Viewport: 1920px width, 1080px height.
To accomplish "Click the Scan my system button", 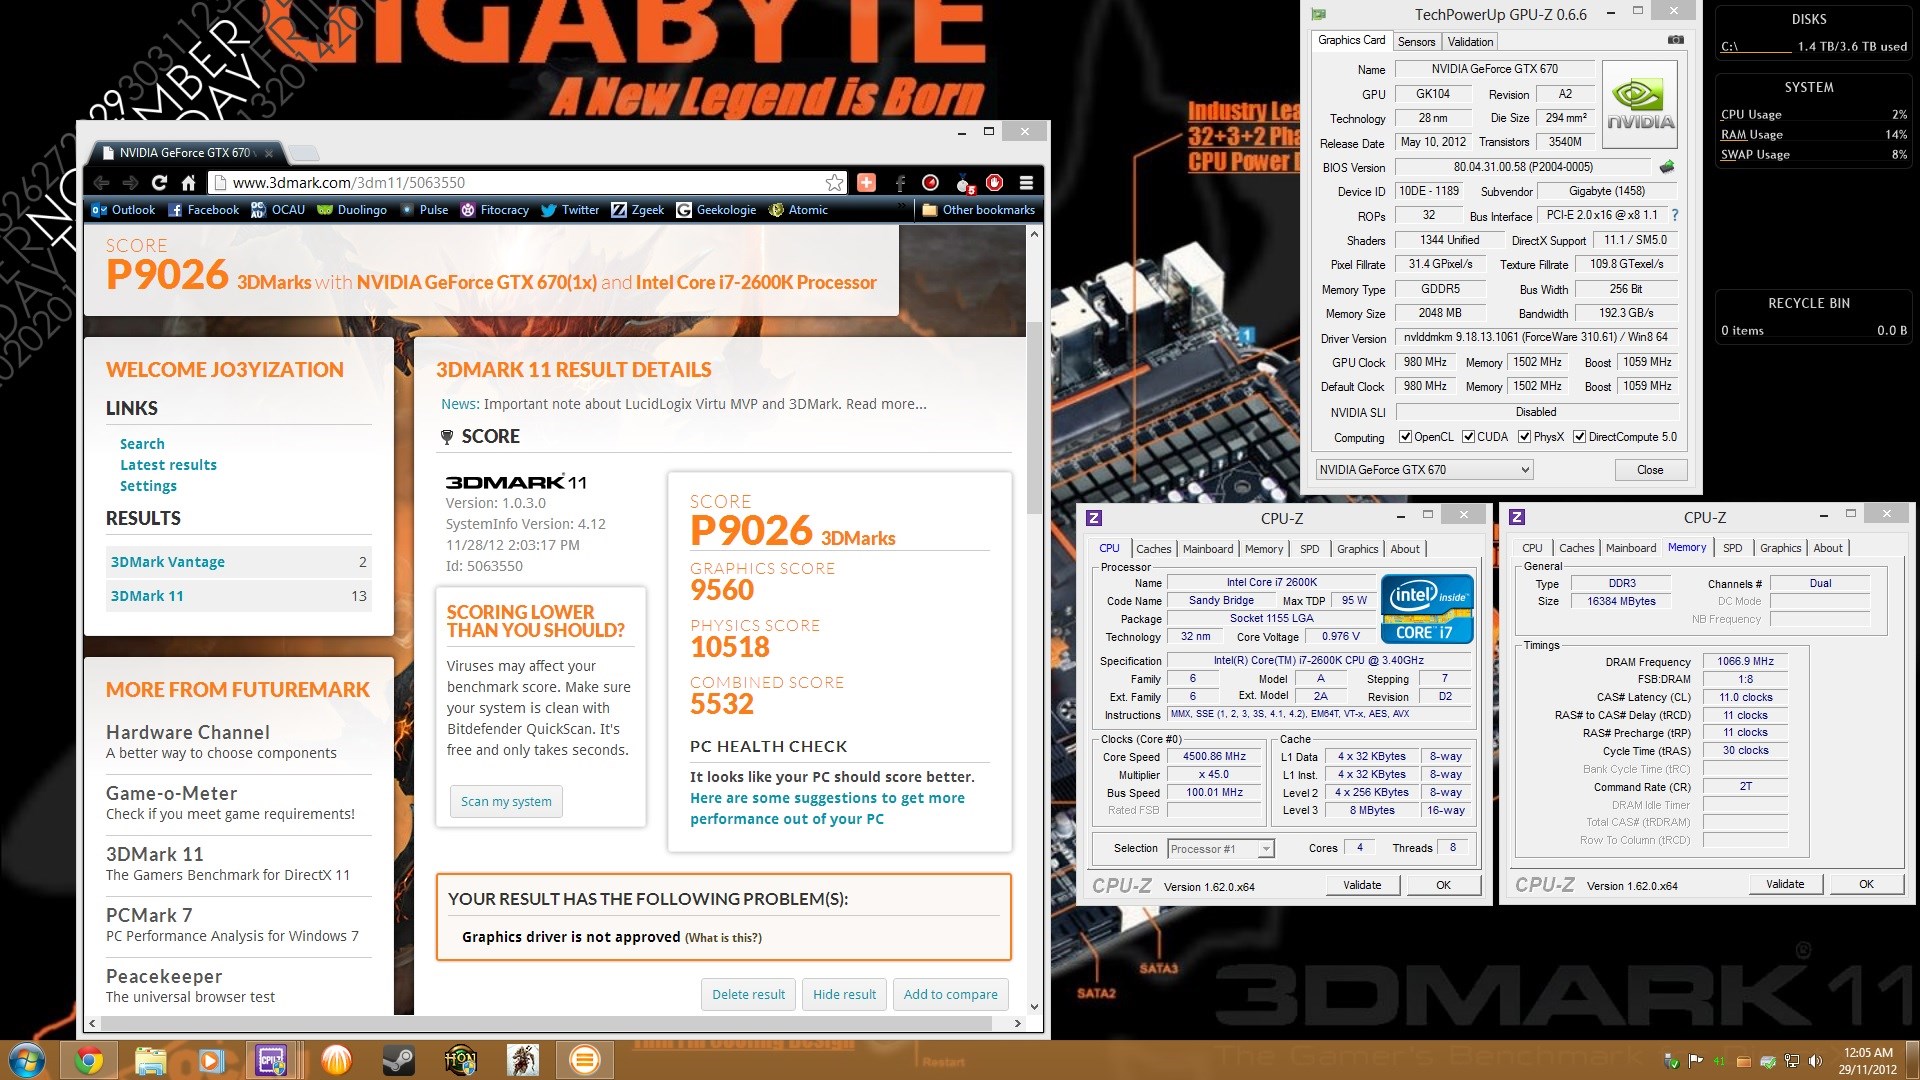I will pos(506,802).
